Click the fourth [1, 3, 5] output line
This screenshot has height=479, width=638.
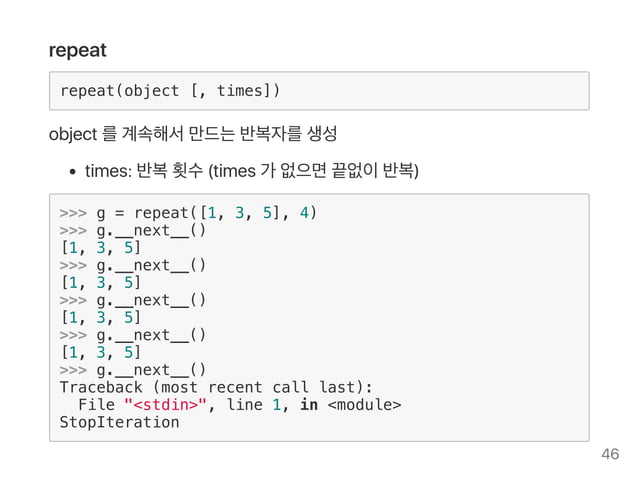click(99, 352)
